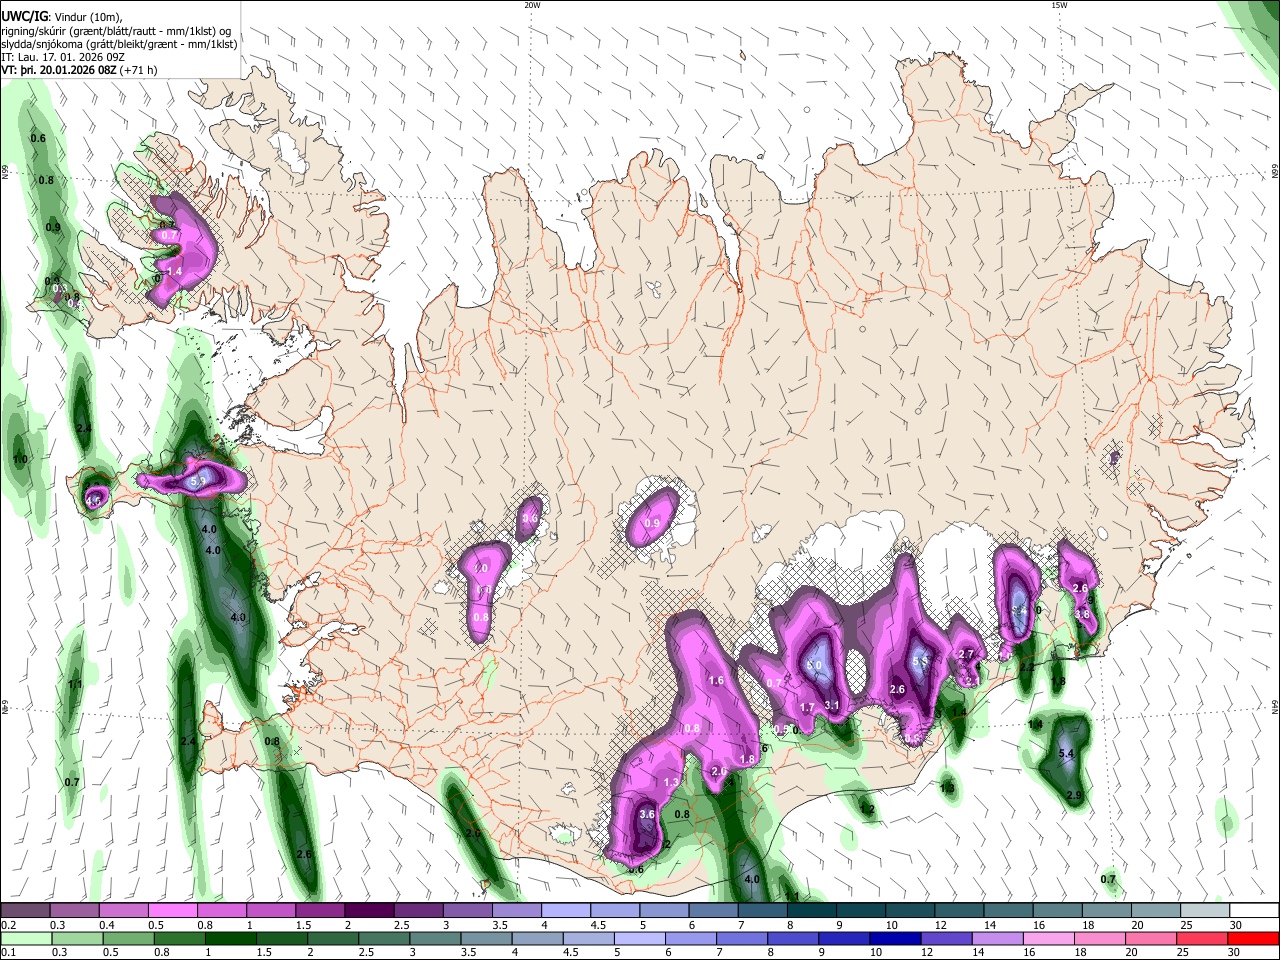Click the '1.2' rain value off south coast
This screenshot has width=1280, height=960.
tap(868, 809)
